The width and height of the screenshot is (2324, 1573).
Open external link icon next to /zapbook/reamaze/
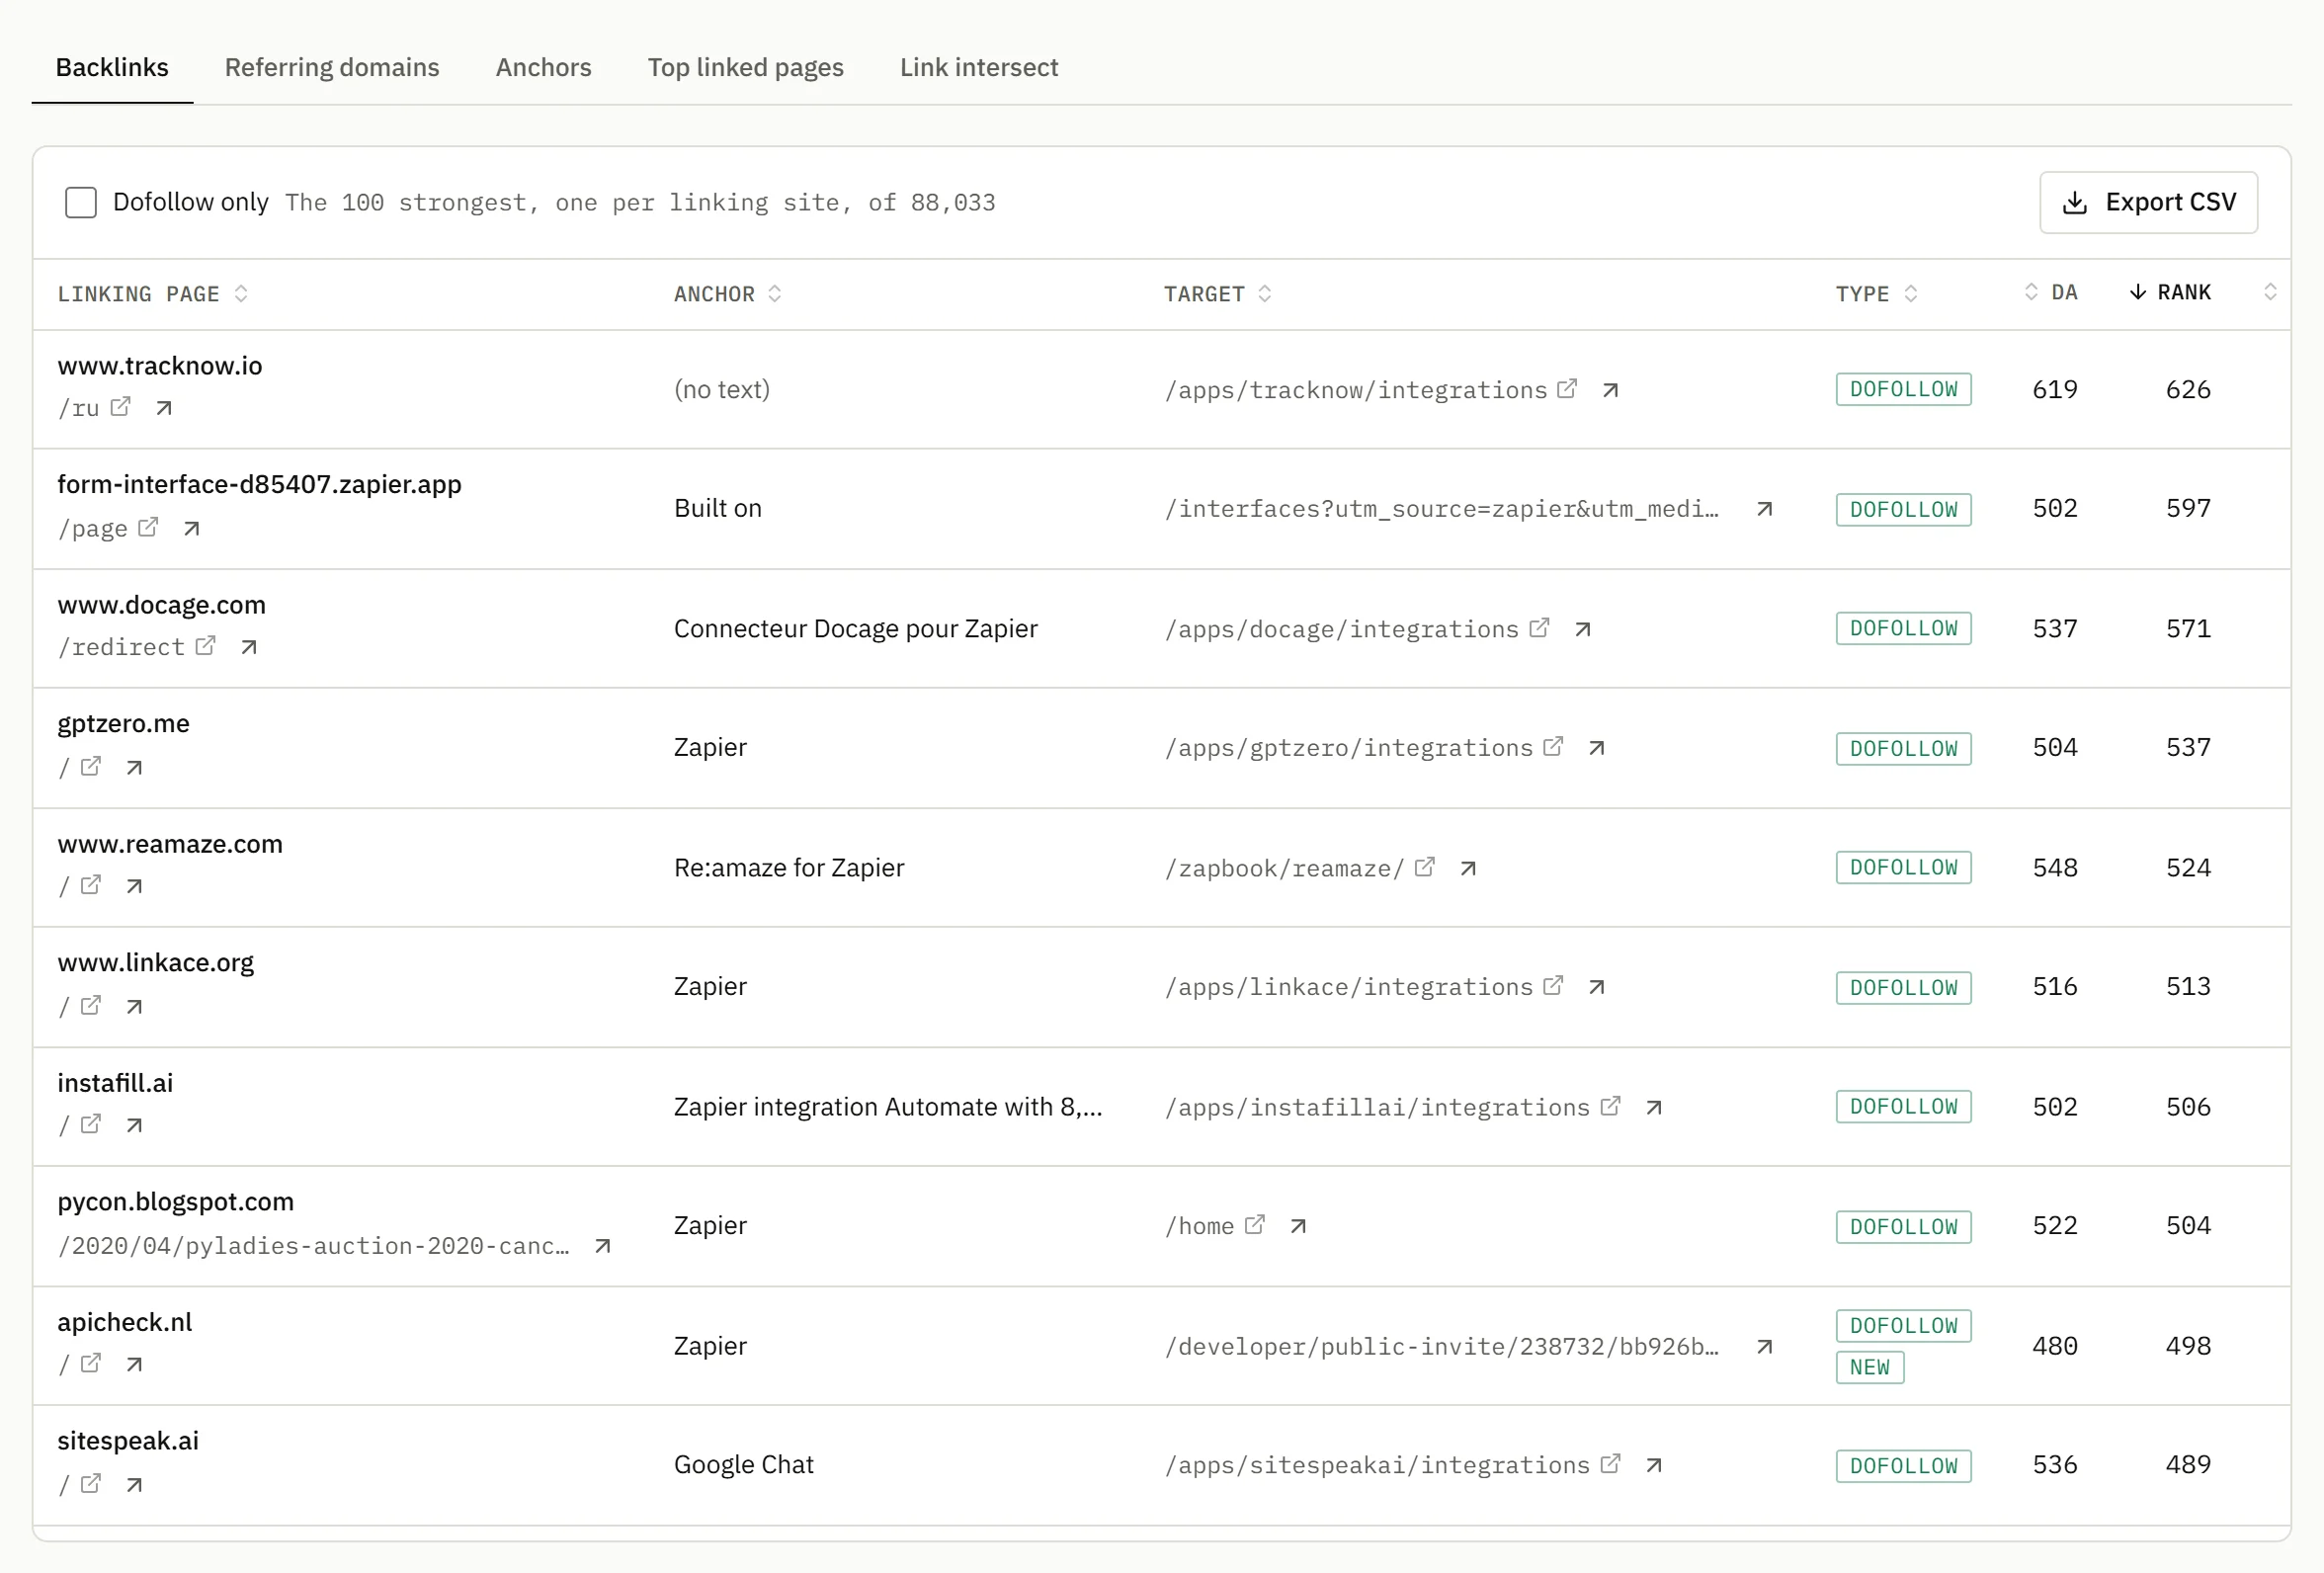click(1424, 867)
